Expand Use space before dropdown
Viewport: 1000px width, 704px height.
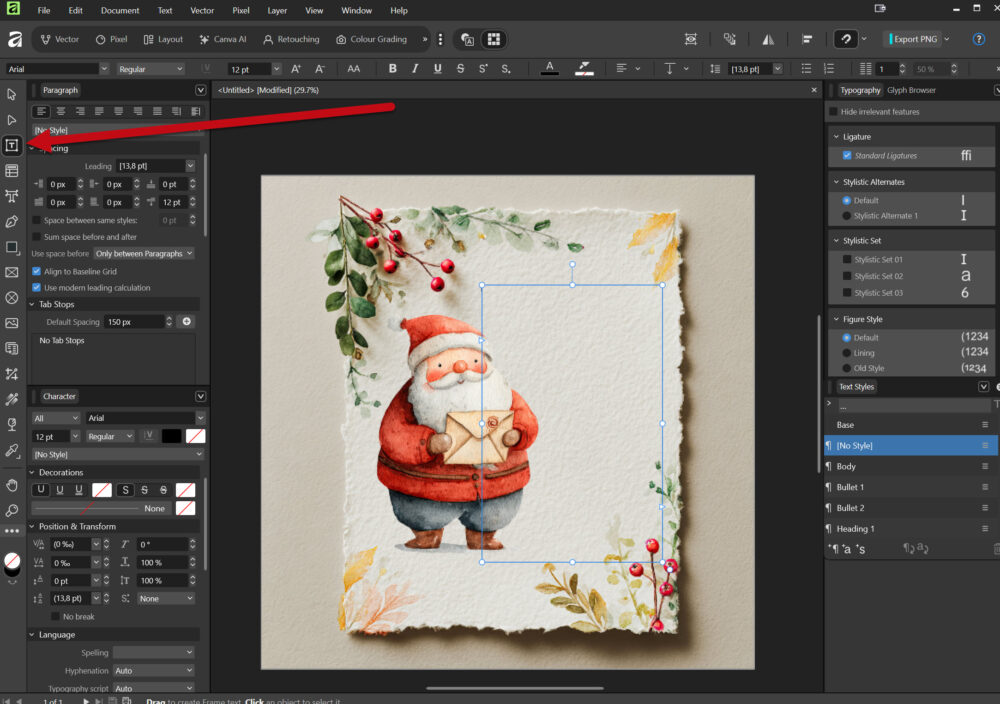(144, 254)
